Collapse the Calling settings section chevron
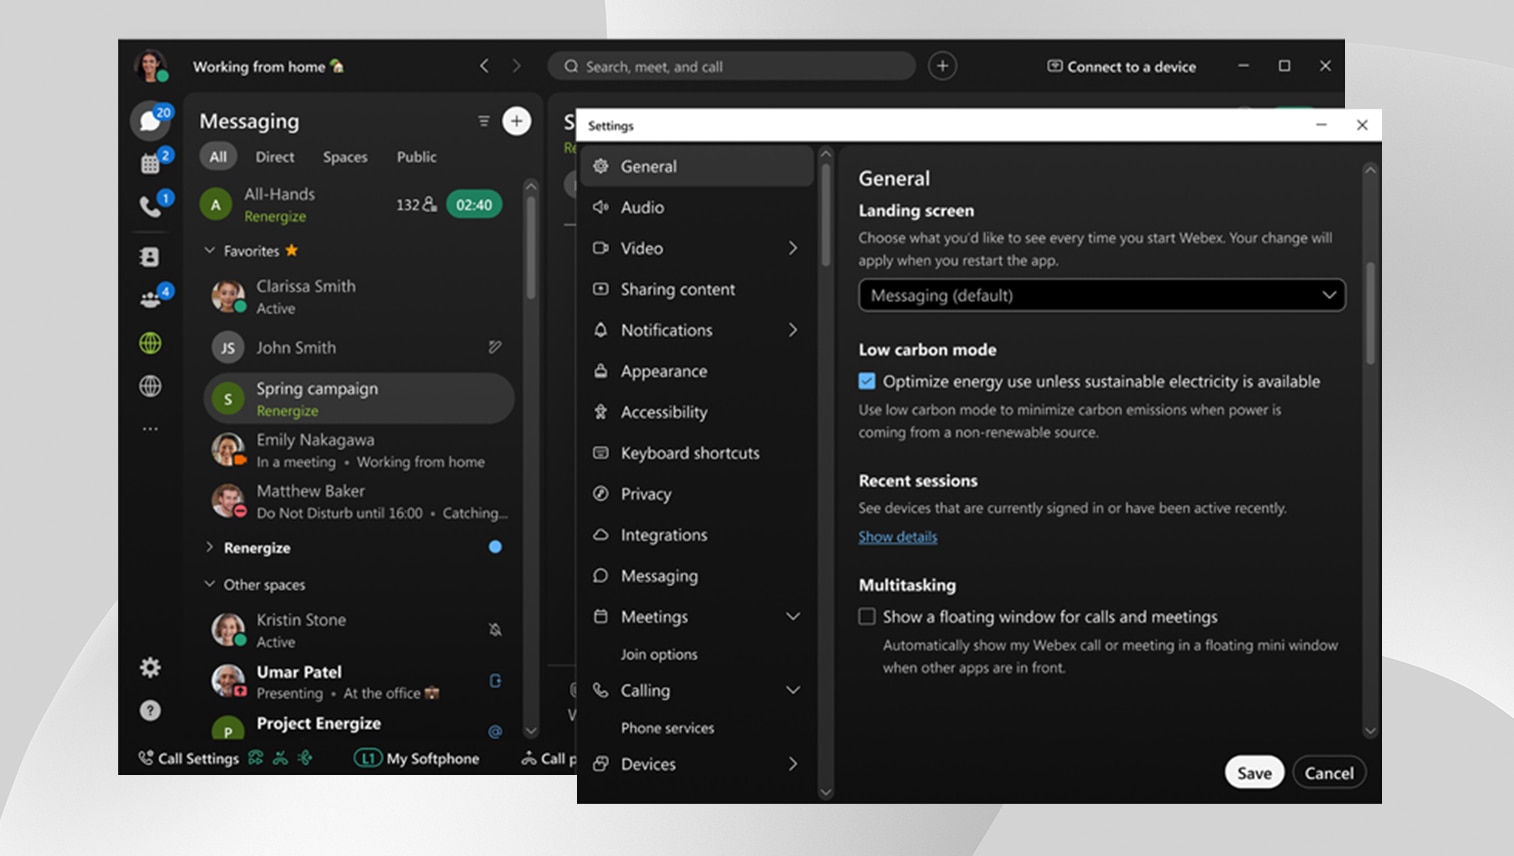This screenshot has height=856, width=1514. (793, 690)
